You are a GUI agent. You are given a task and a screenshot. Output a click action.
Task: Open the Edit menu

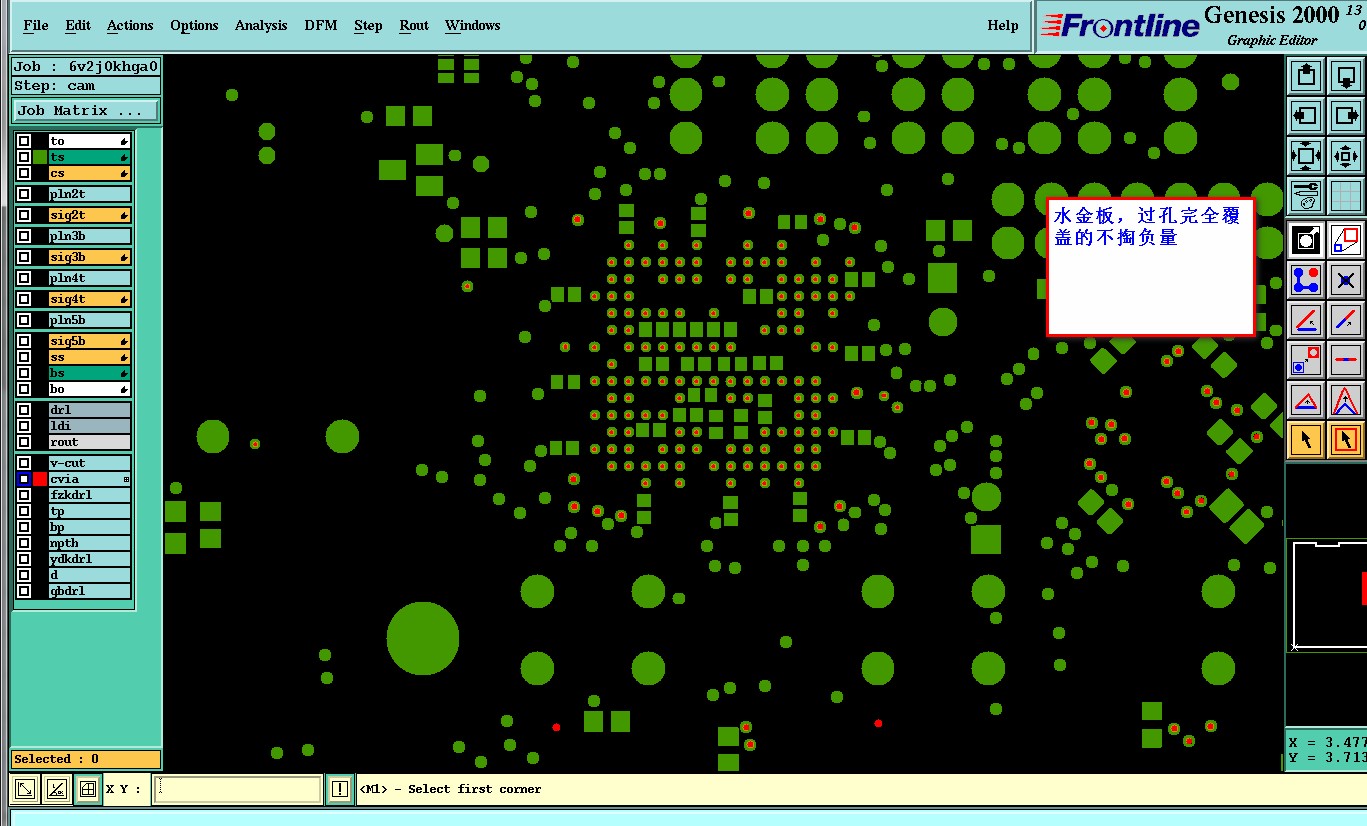coord(78,25)
